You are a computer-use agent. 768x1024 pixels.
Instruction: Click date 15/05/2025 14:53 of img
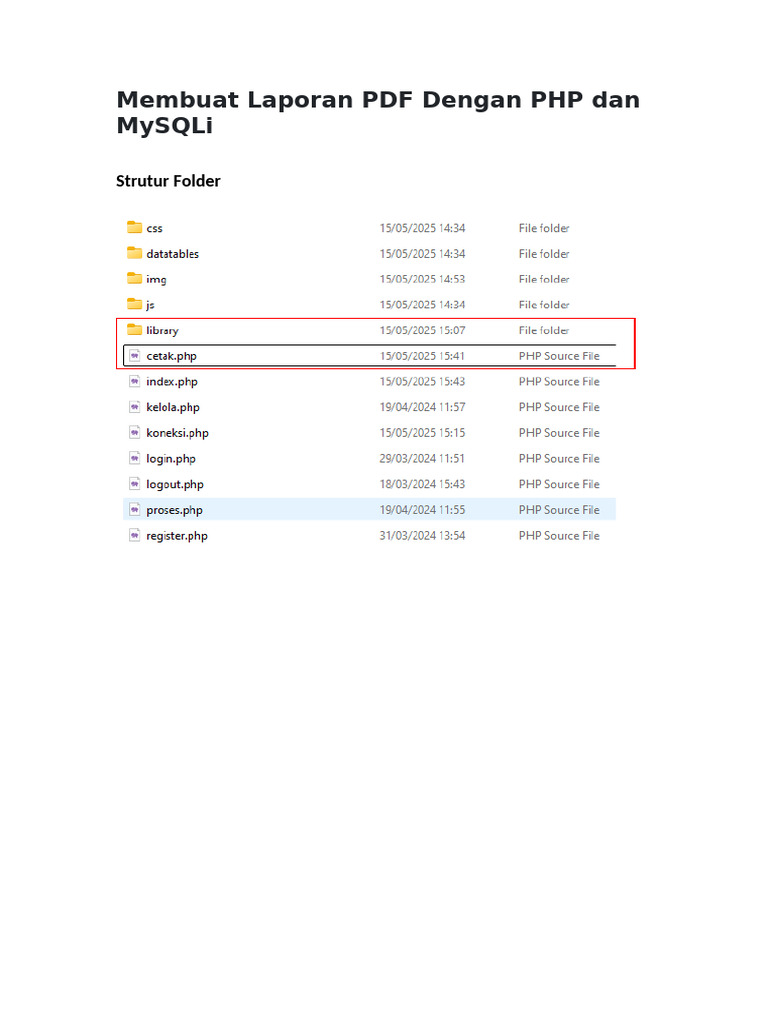[423, 279]
